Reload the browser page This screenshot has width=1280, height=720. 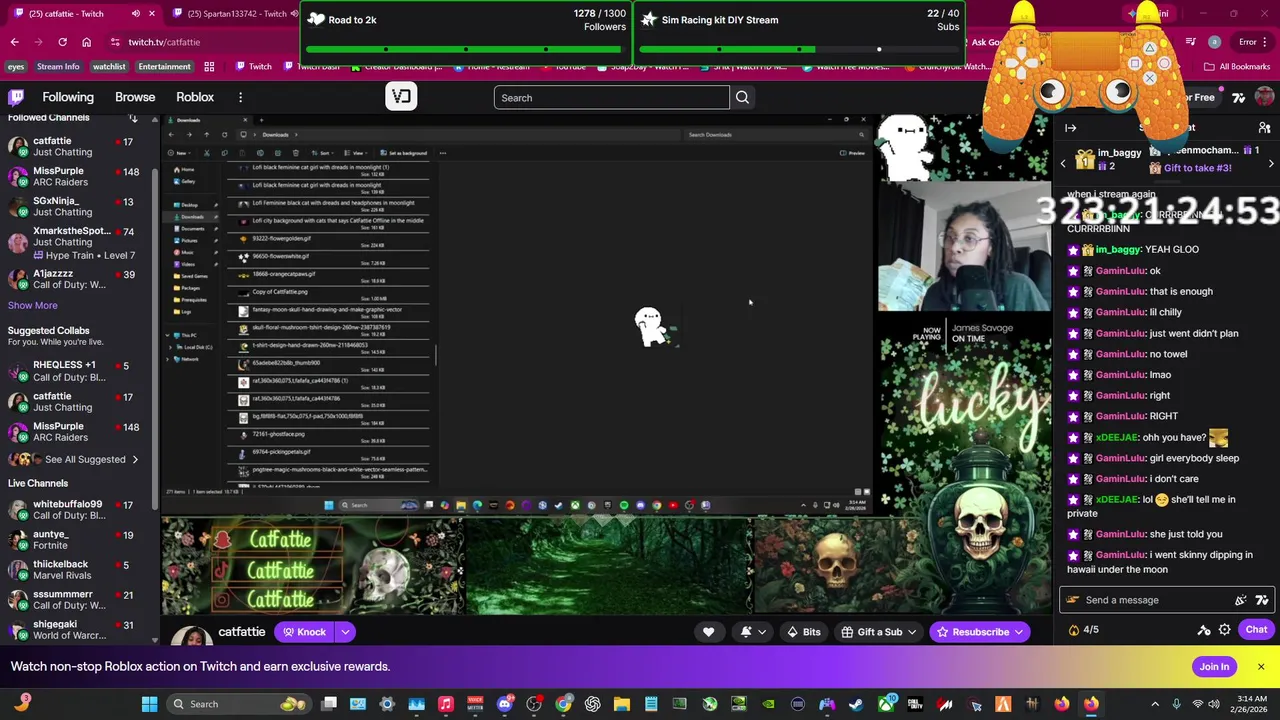pos(62,42)
